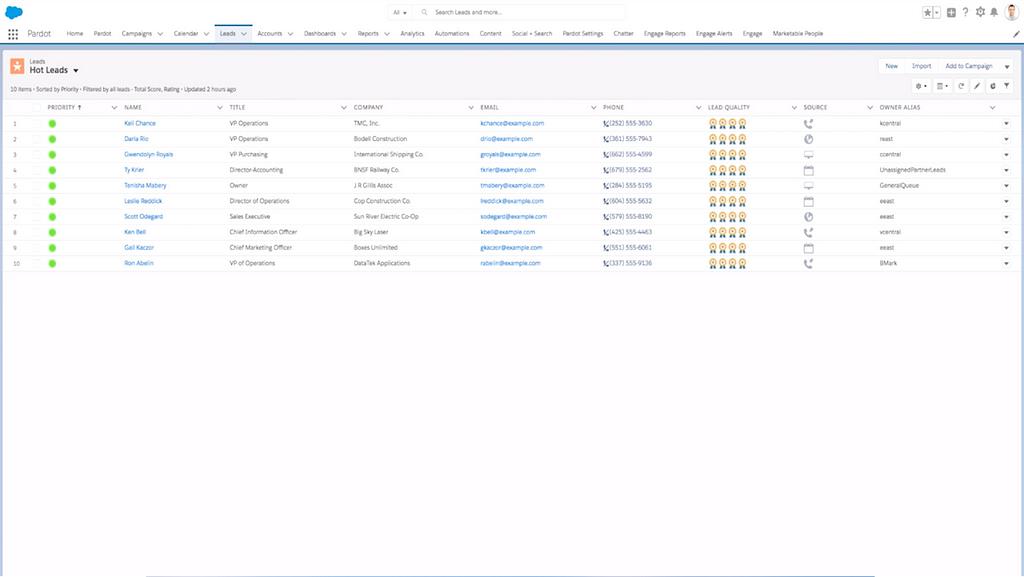Click the global create plus icon
The width and height of the screenshot is (1024, 577).
point(951,12)
